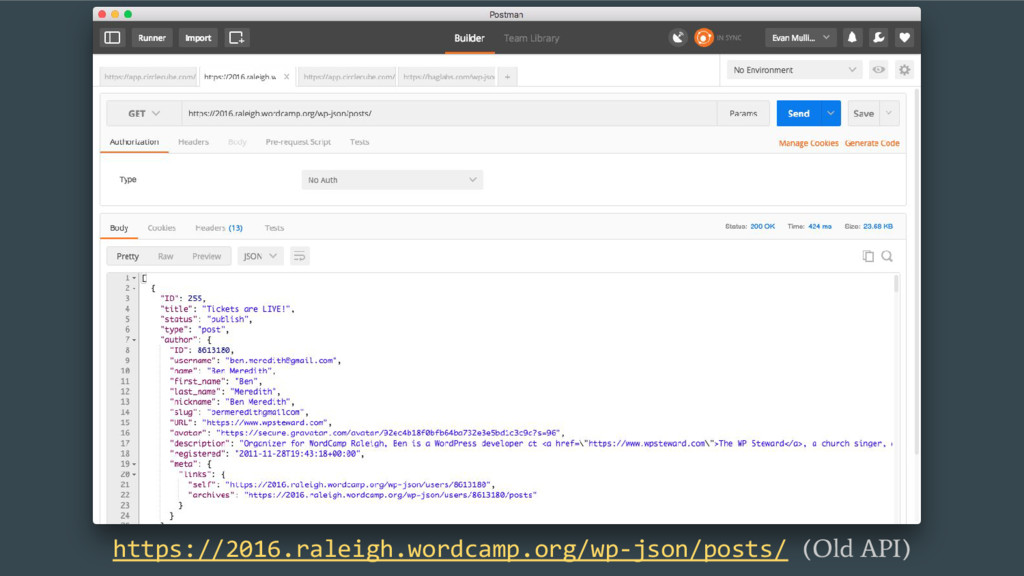This screenshot has height=576, width=1024.
Task: Open the JSON format dropdown
Action: pyautogui.click(x=260, y=256)
